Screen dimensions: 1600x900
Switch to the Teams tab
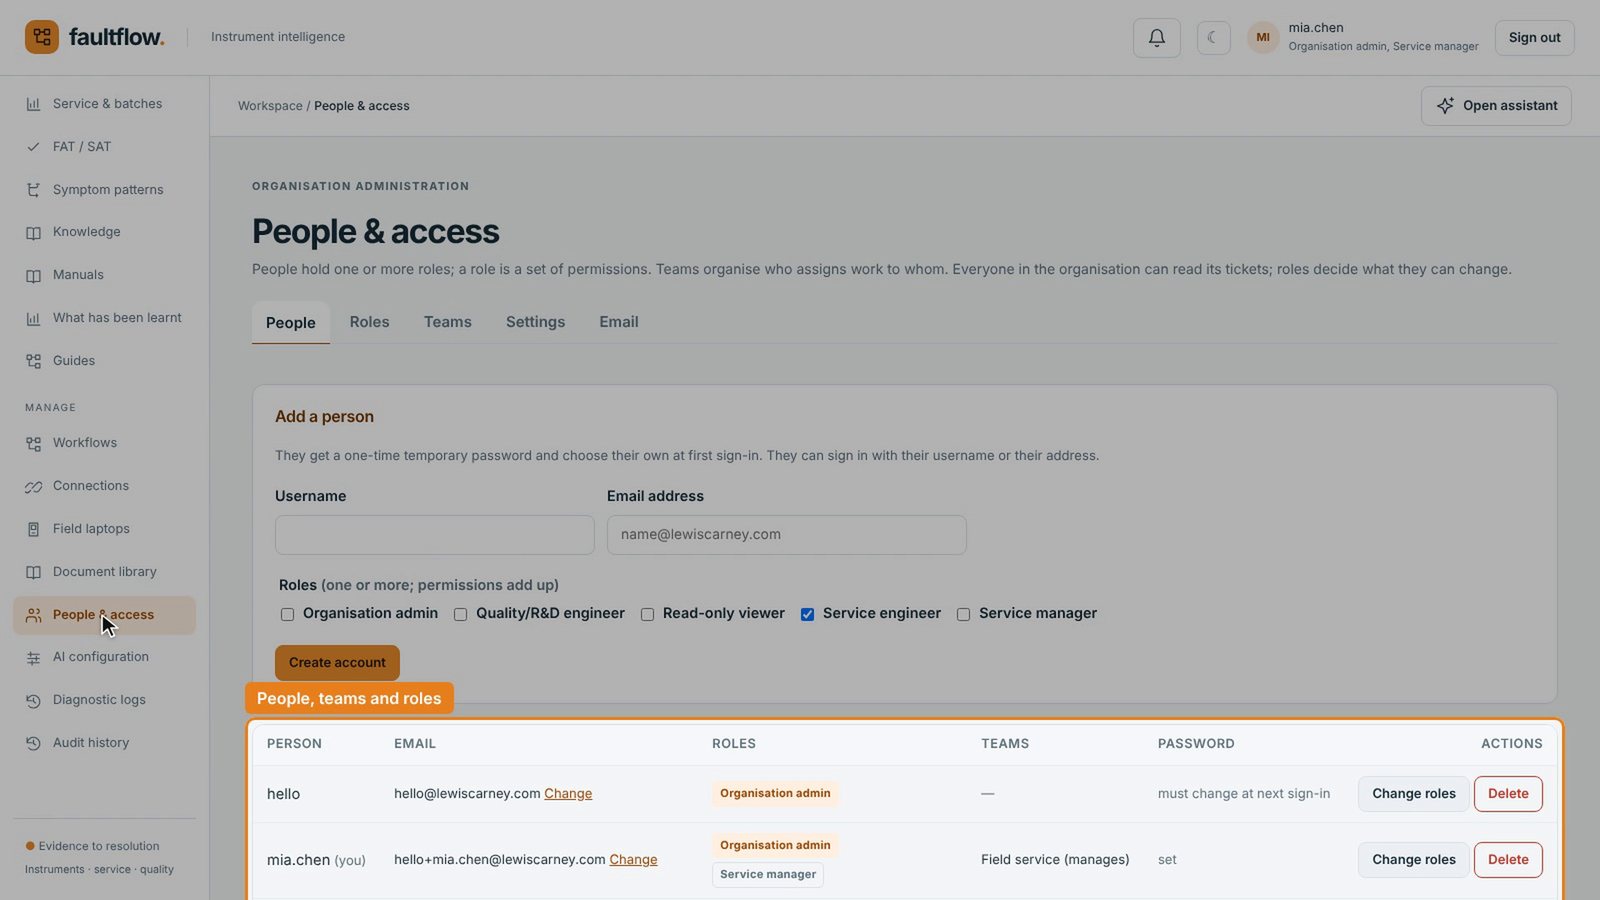[447, 322]
